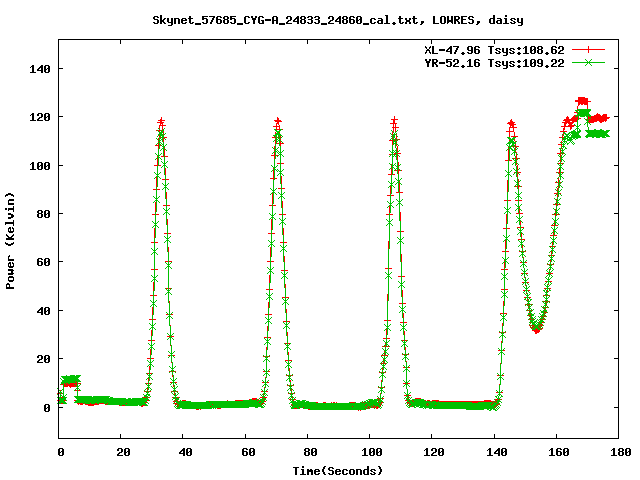
Task: Click the calibration bump near 4 seconds
Action: (x=70, y=381)
